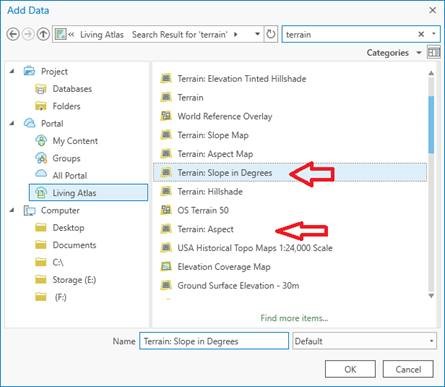Click the results list scroll up arrow
The width and height of the screenshot is (445, 387).
[431, 73]
